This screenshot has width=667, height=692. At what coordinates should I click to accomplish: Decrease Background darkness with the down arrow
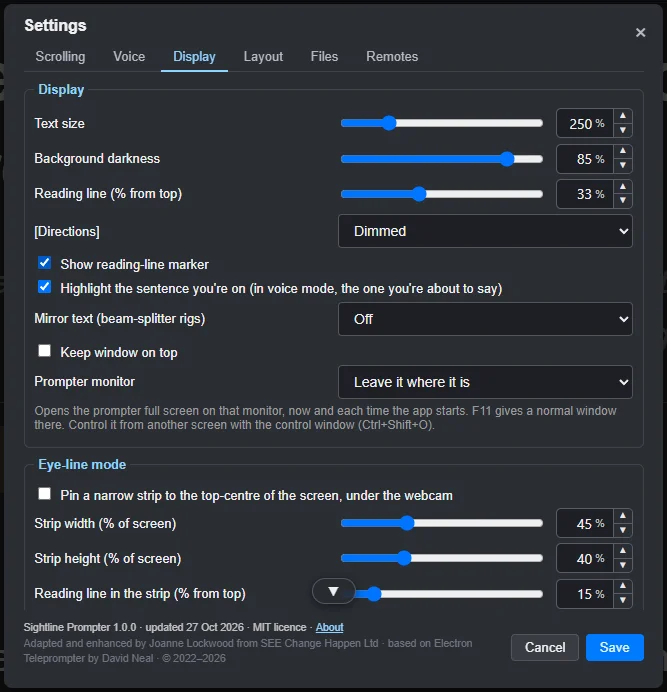pyautogui.click(x=622, y=165)
